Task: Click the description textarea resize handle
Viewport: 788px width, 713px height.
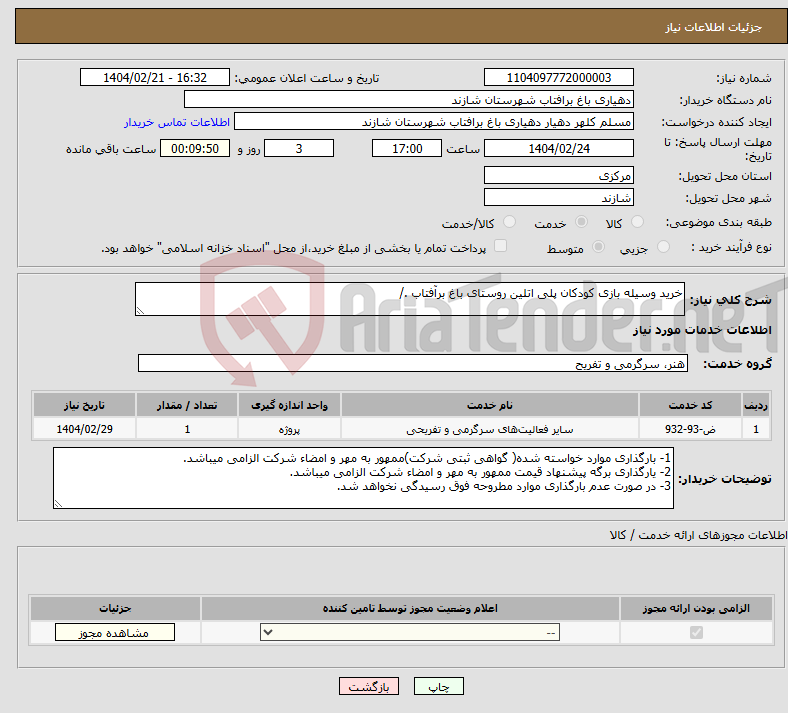Action: [x=140, y=311]
